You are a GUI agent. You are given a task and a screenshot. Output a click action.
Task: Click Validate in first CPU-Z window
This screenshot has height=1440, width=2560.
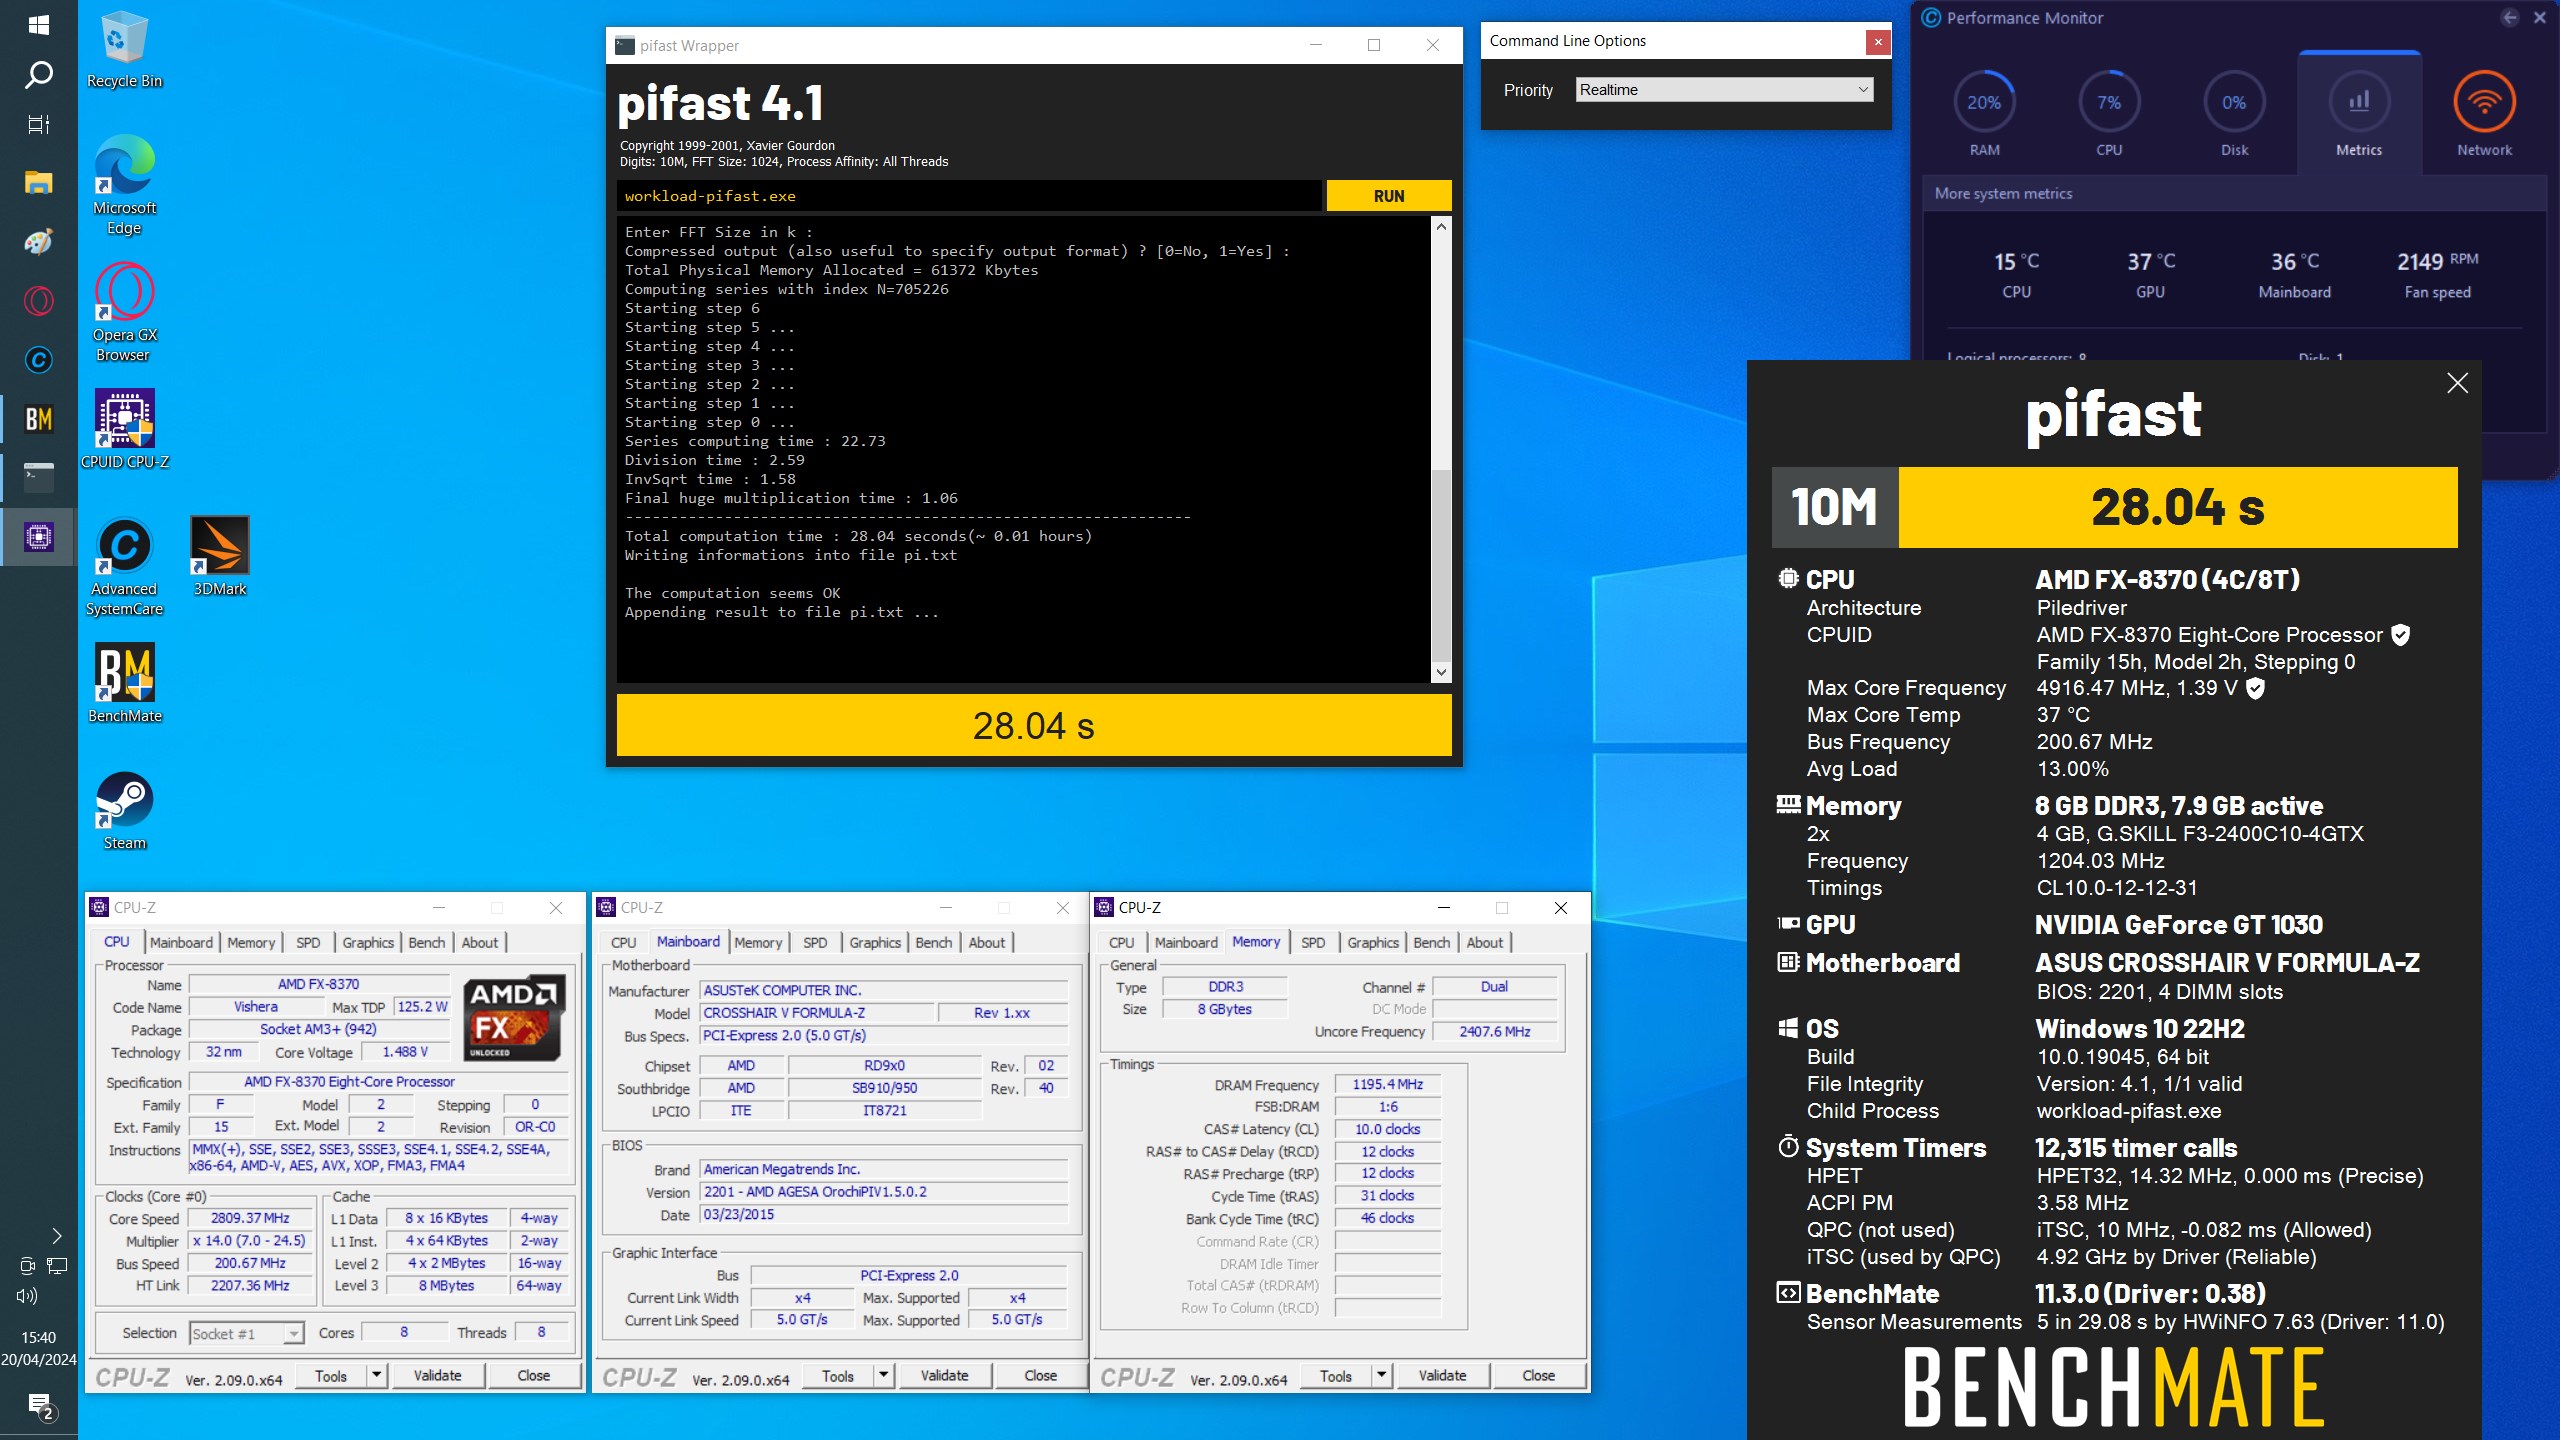[x=438, y=1375]
